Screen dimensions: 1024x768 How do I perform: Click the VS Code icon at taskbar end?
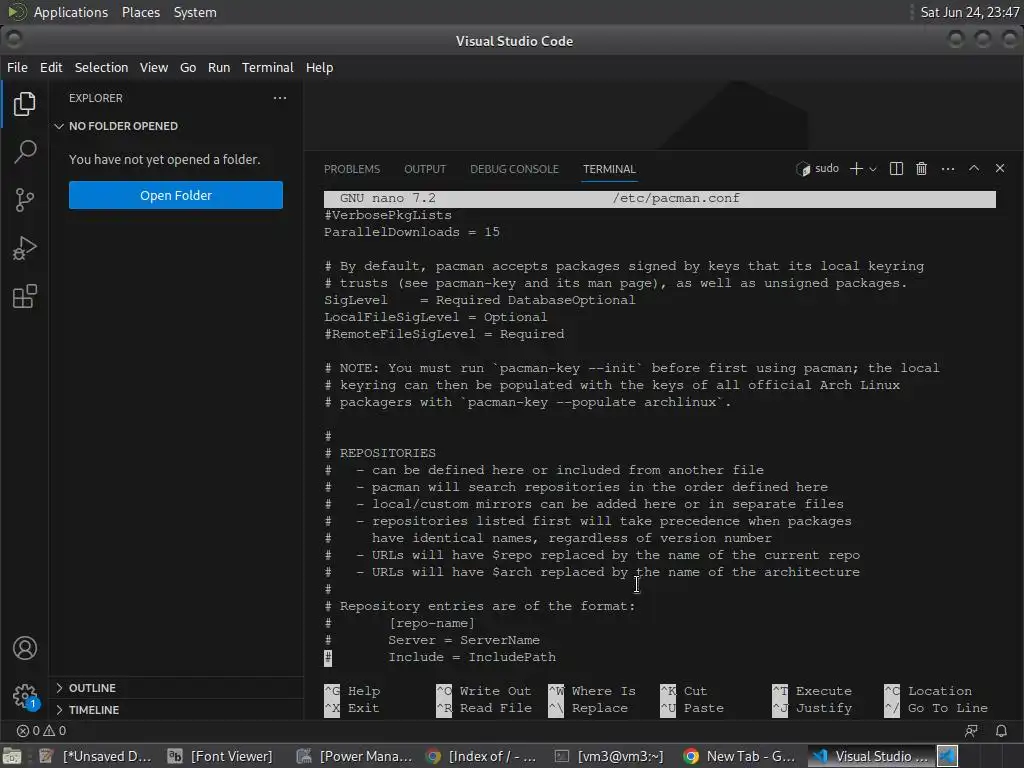[x=948, y=756]
